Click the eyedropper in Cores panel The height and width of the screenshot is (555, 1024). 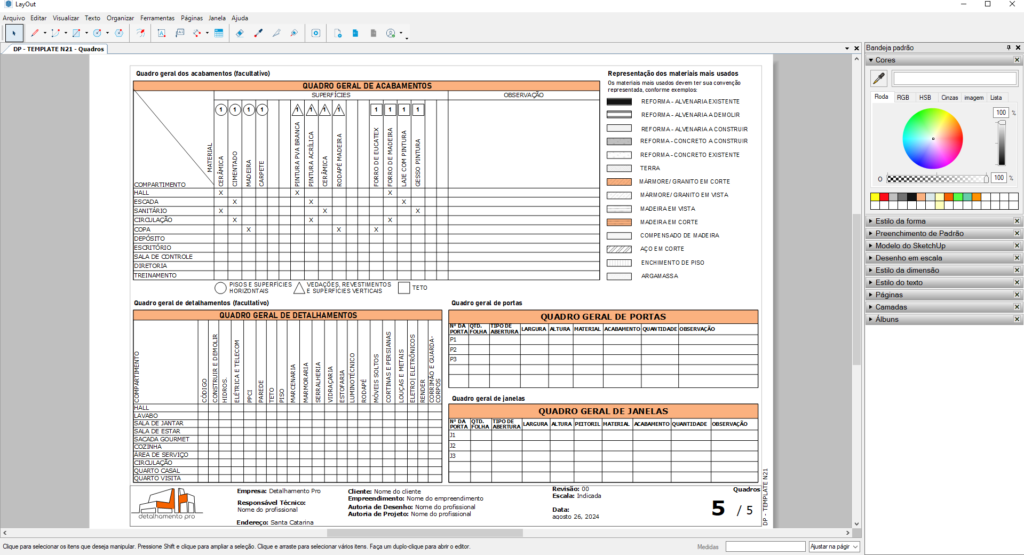879,78
